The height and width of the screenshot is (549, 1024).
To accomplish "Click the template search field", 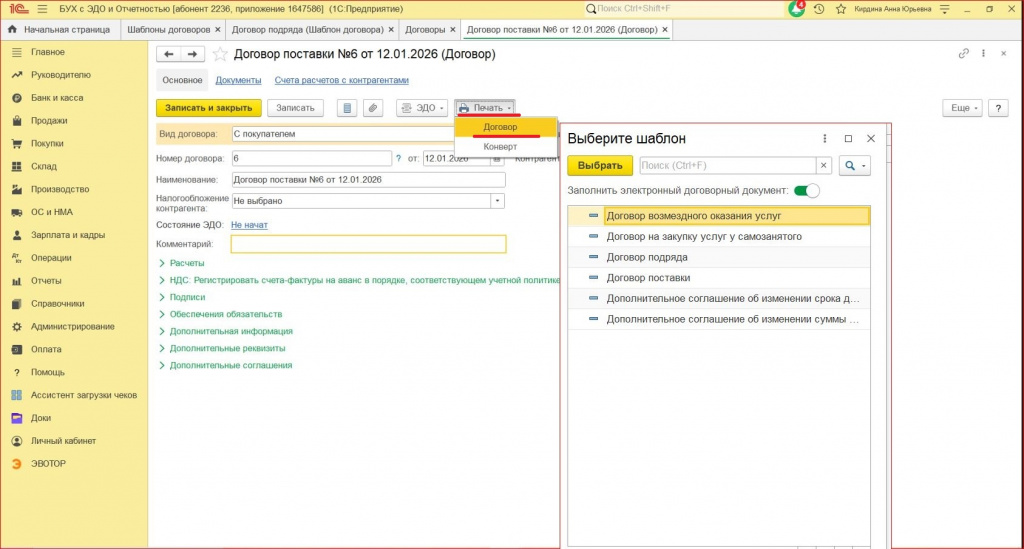I will point(727,166).
